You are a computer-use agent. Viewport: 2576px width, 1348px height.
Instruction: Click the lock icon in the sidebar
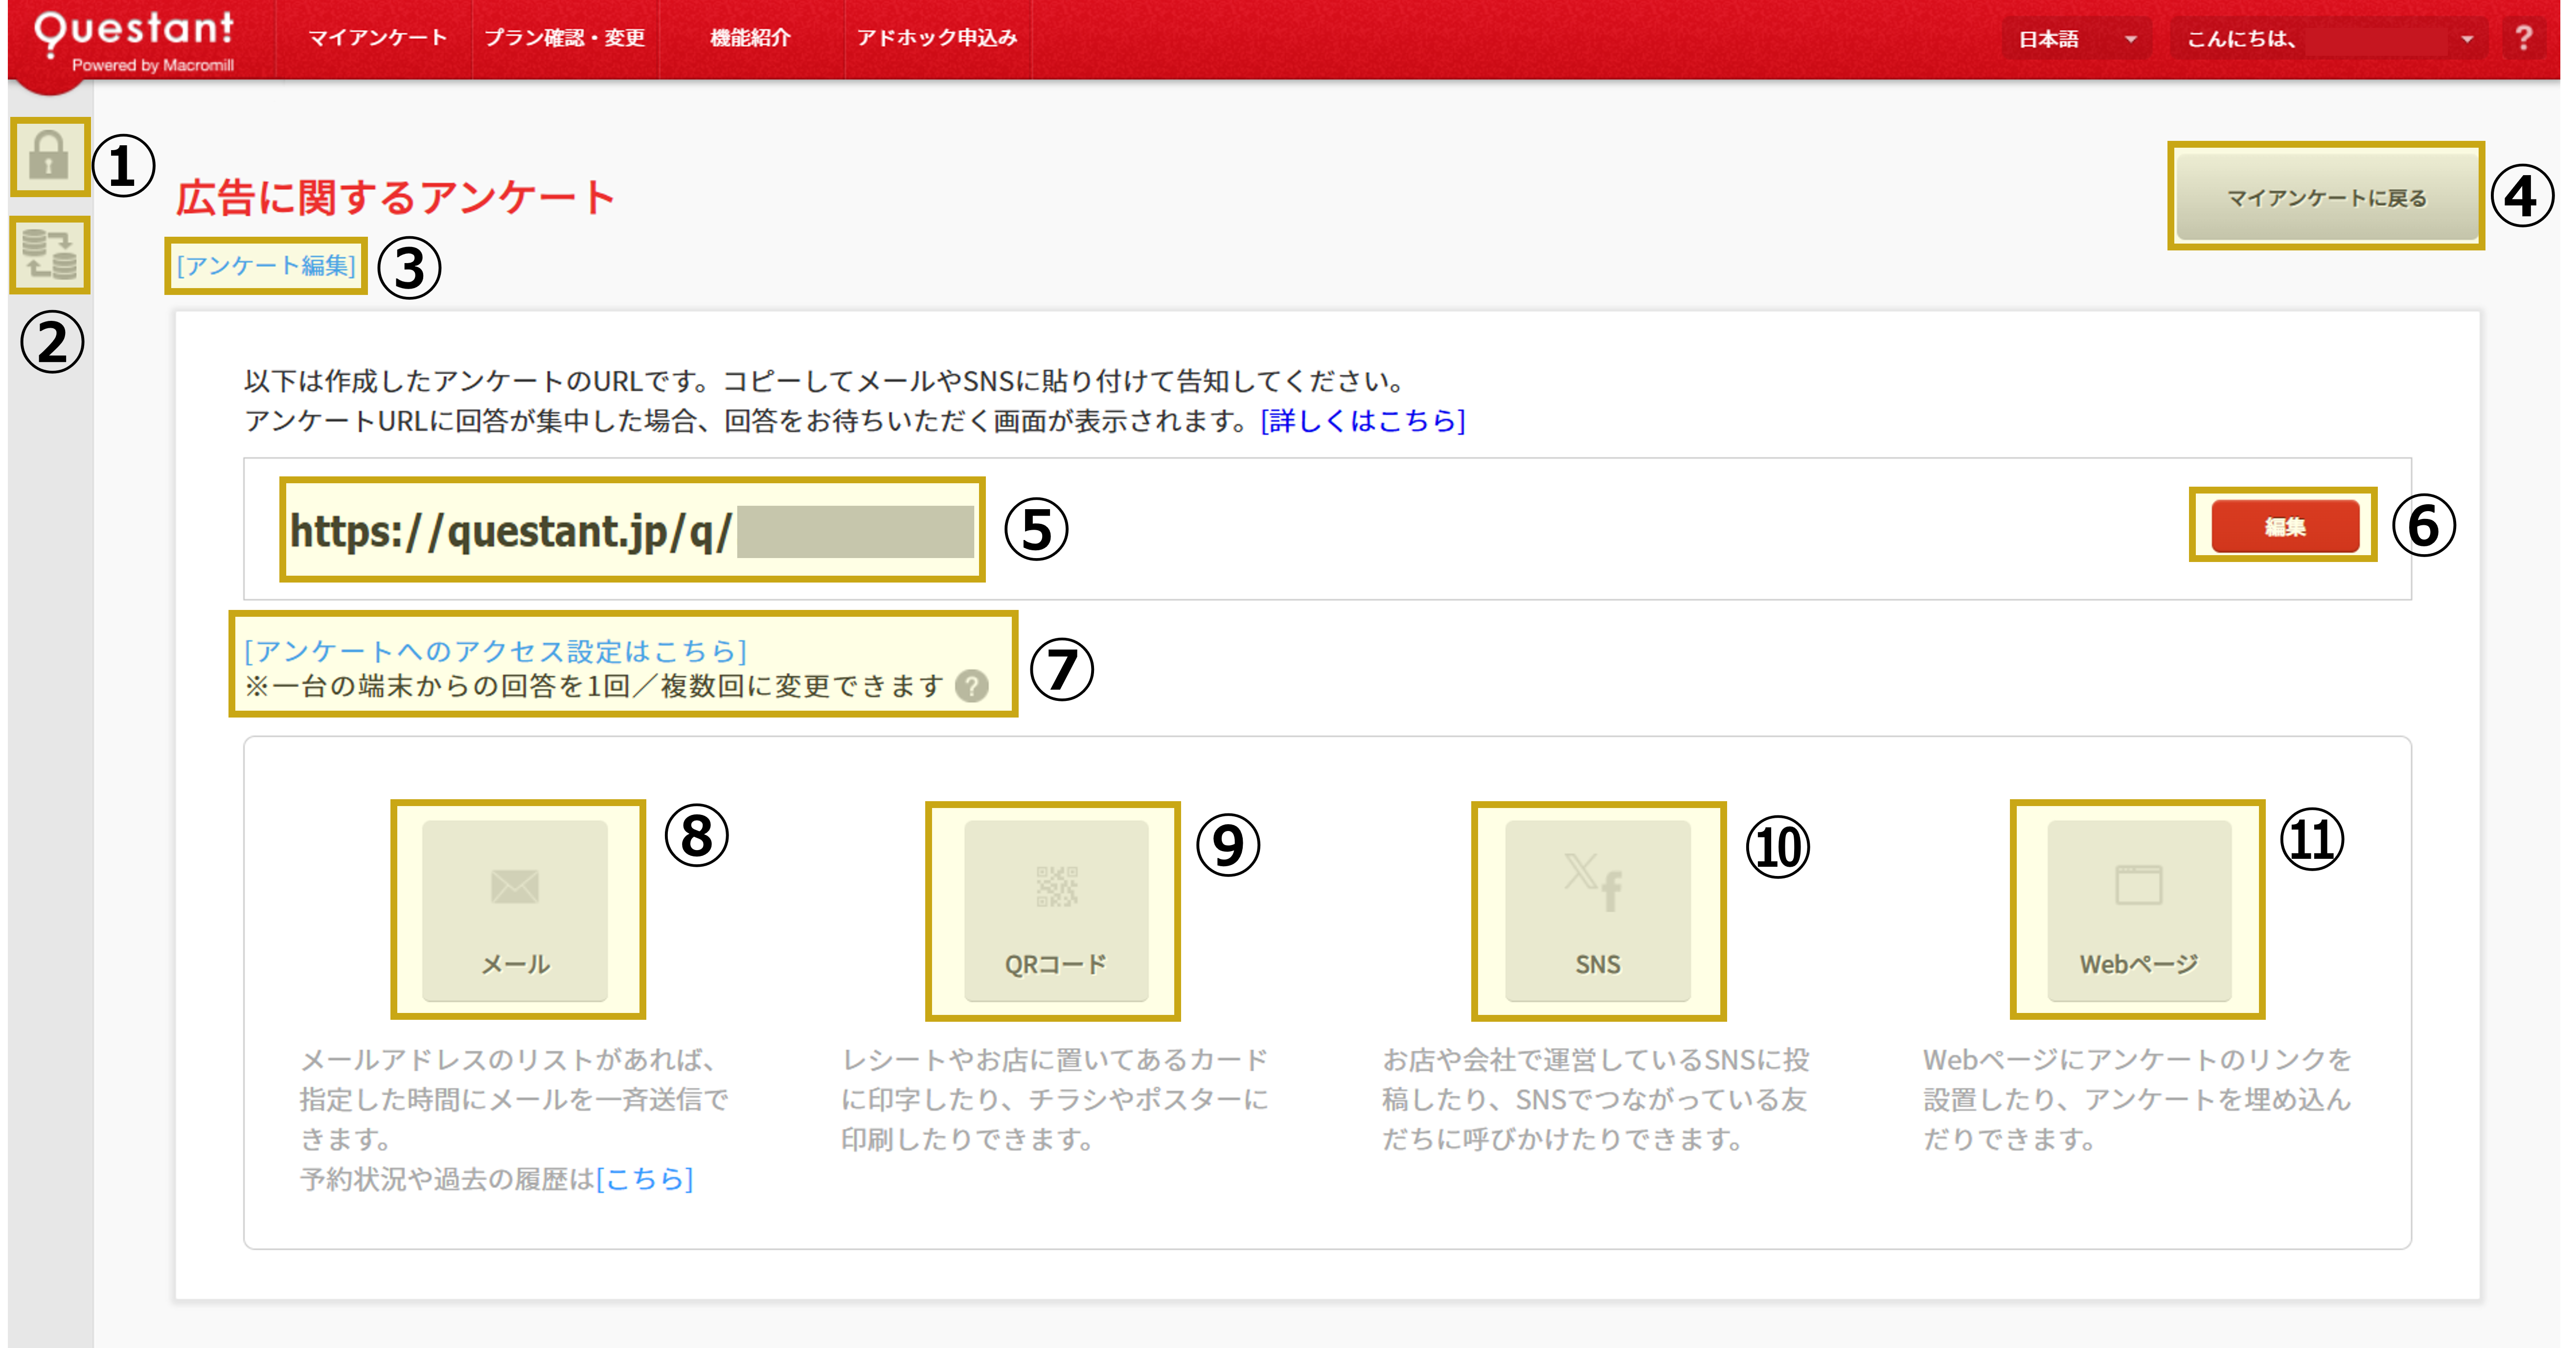[x=49, y=156]
